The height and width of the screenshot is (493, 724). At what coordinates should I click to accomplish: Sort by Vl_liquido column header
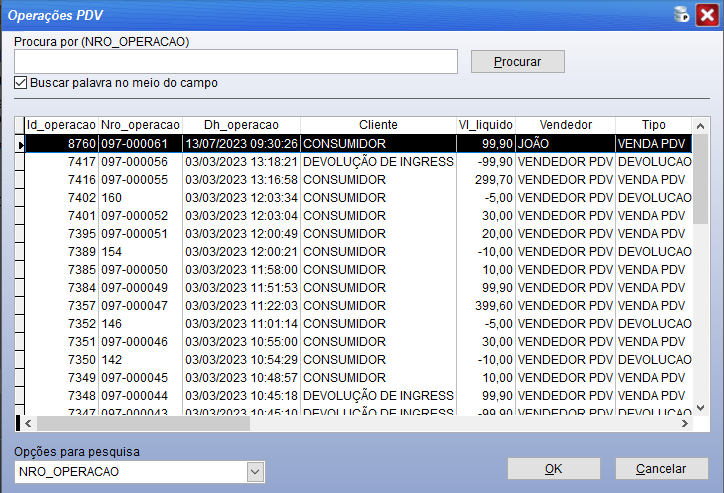click(486, 125)
